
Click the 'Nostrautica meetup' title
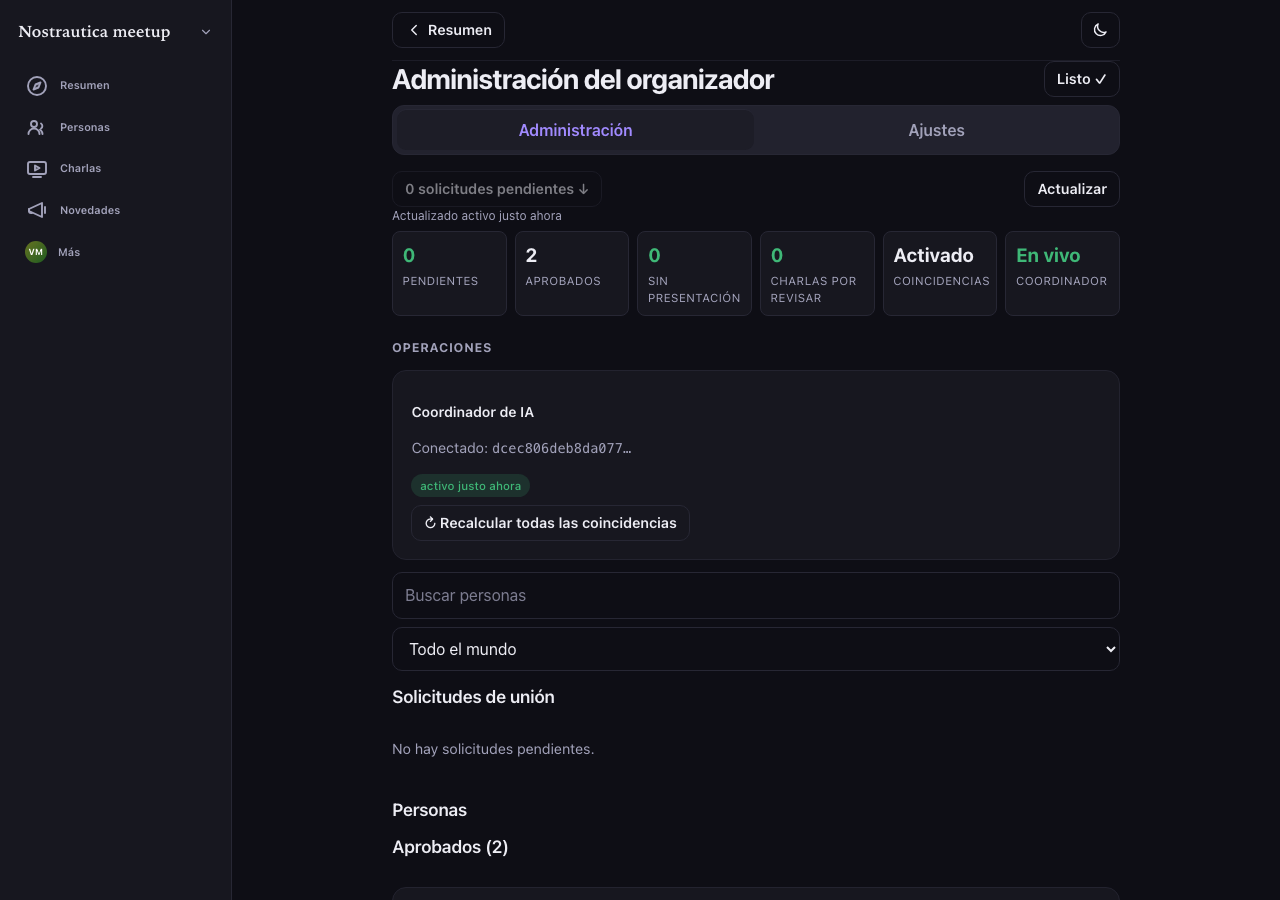click(94, 32)
